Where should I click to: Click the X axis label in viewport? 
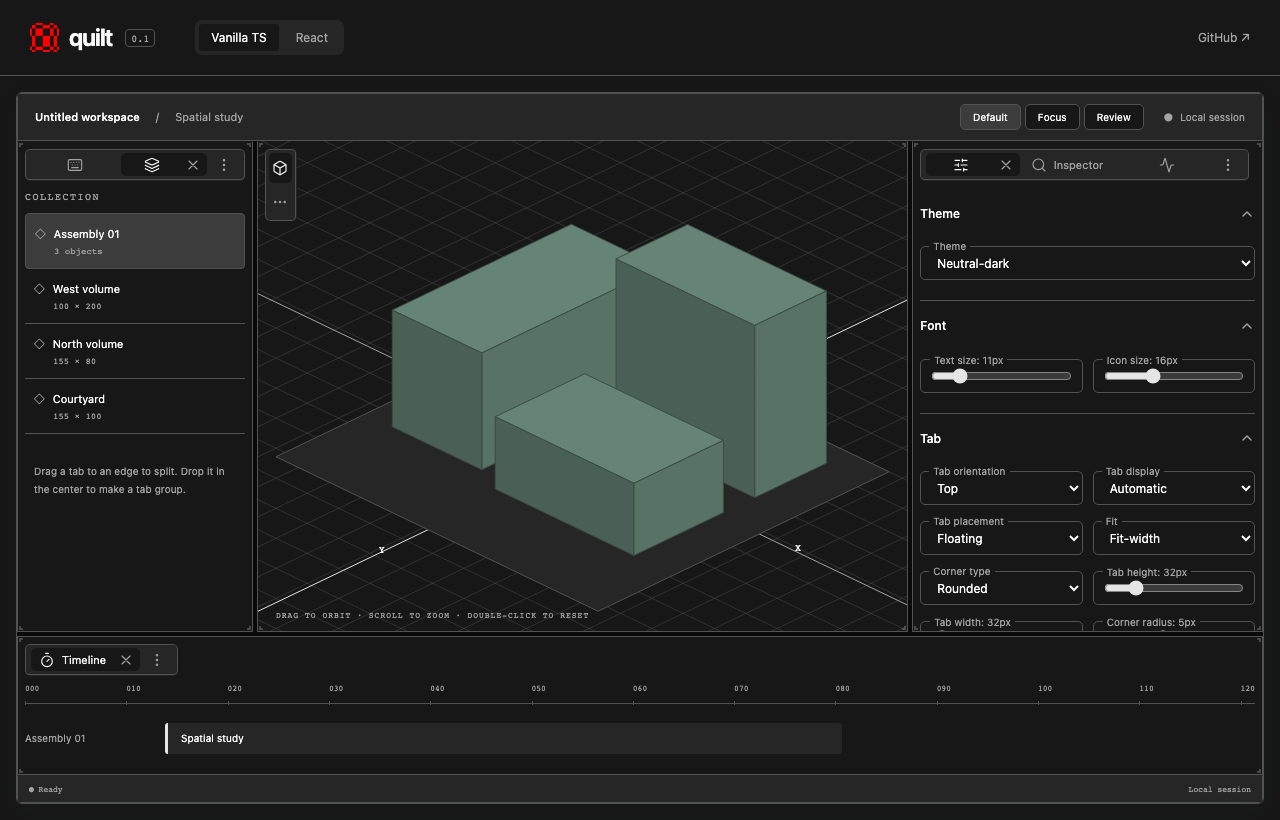tap(797, 548)
